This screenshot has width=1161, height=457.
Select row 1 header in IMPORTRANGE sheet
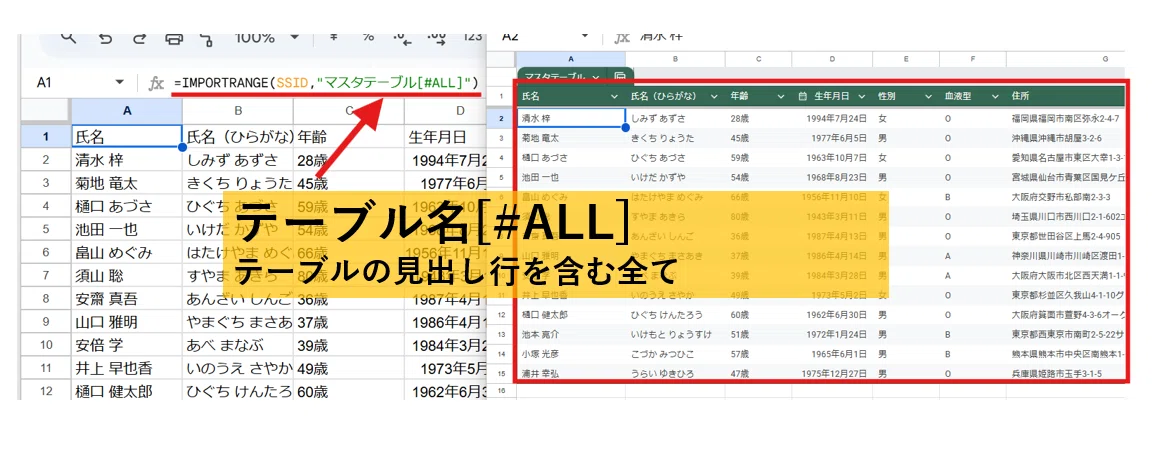(45, 136)
